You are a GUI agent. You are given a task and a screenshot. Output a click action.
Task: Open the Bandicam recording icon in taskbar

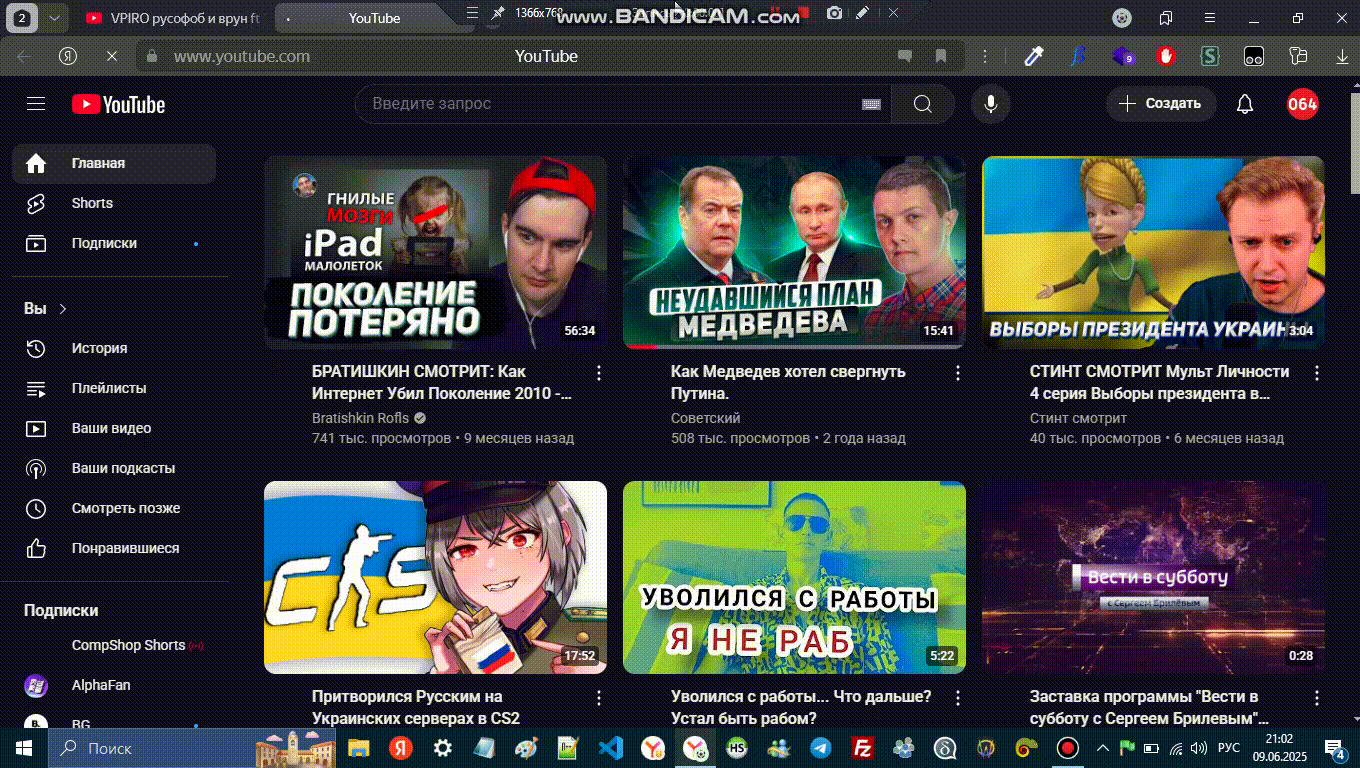[1068, 748]
